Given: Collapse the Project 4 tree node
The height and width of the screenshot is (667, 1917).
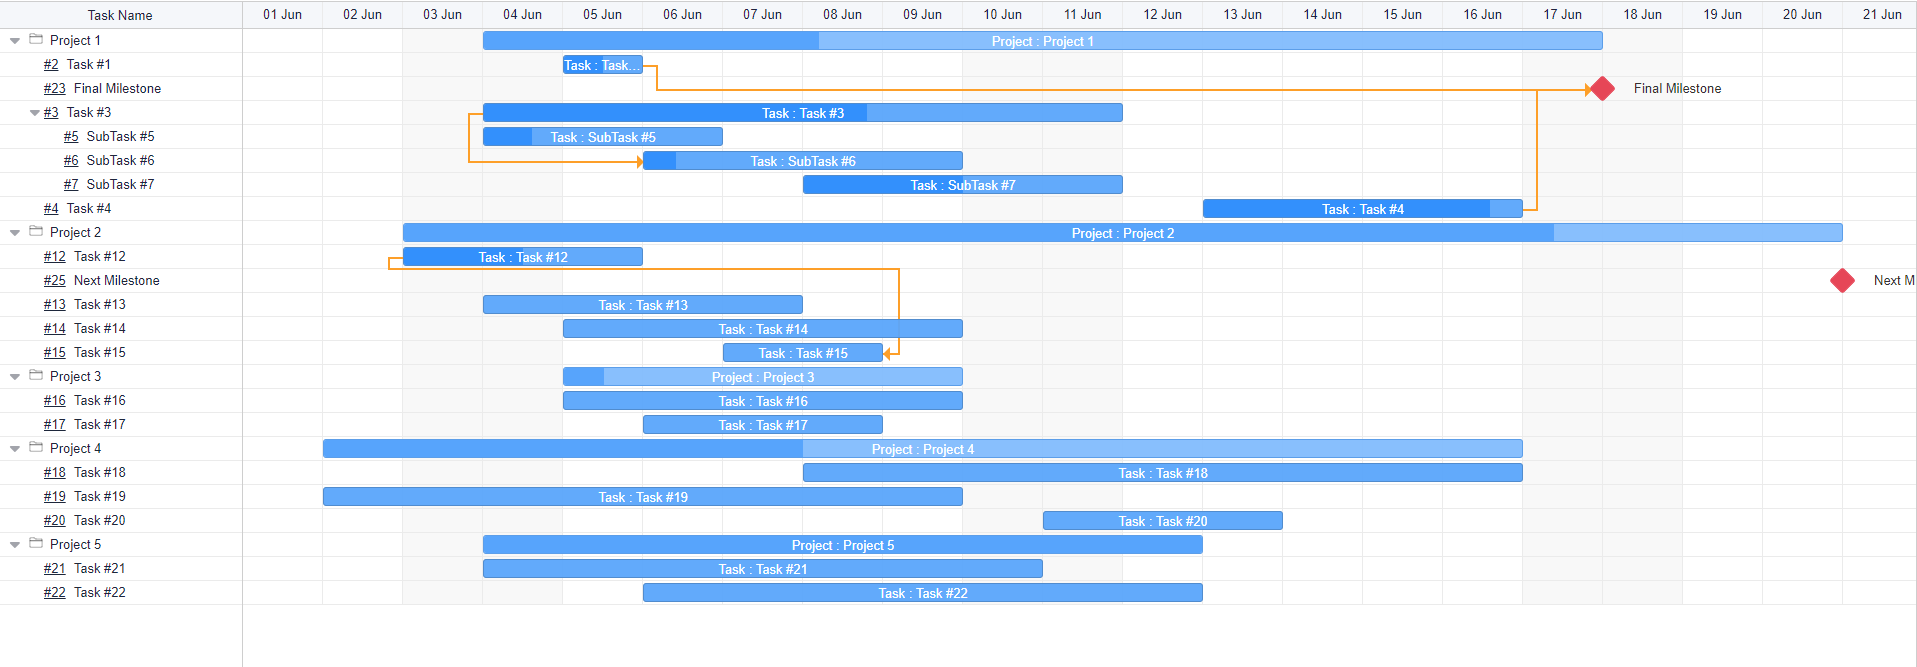Looking at the screenshot, I should 15,449.
